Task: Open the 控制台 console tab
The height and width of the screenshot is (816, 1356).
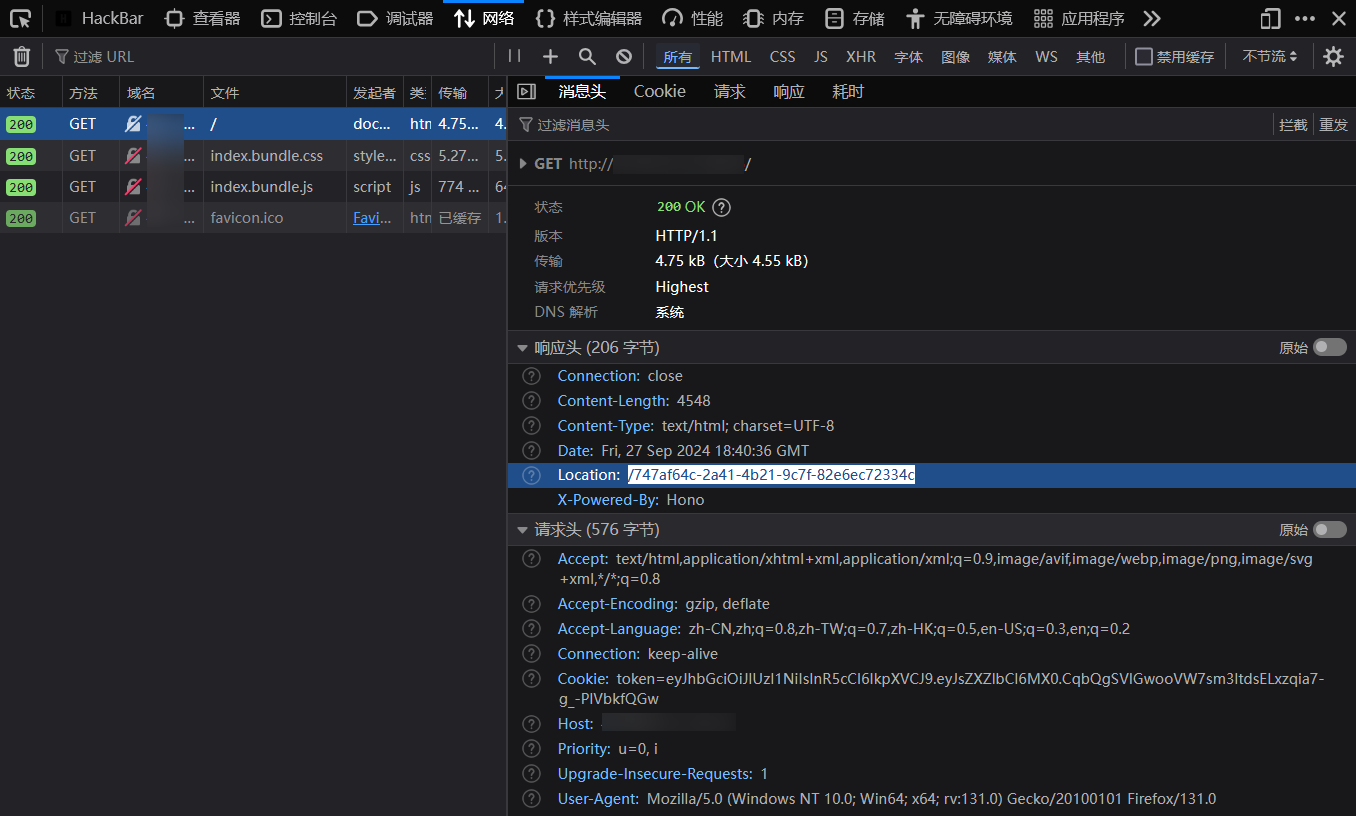Action: (x=300, y=18)
